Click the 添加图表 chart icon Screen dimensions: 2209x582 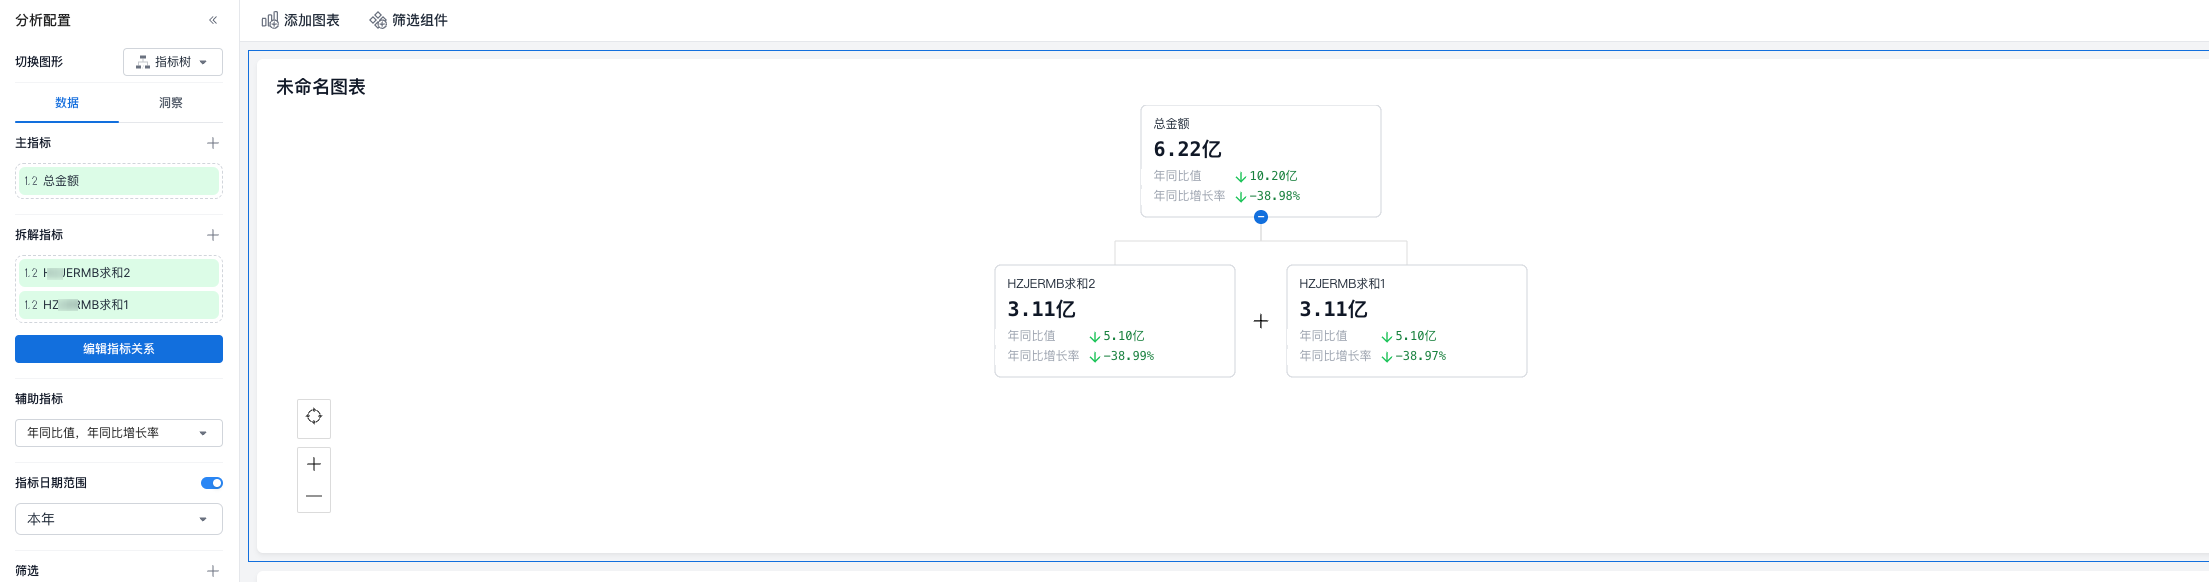[x=270, y=20]
